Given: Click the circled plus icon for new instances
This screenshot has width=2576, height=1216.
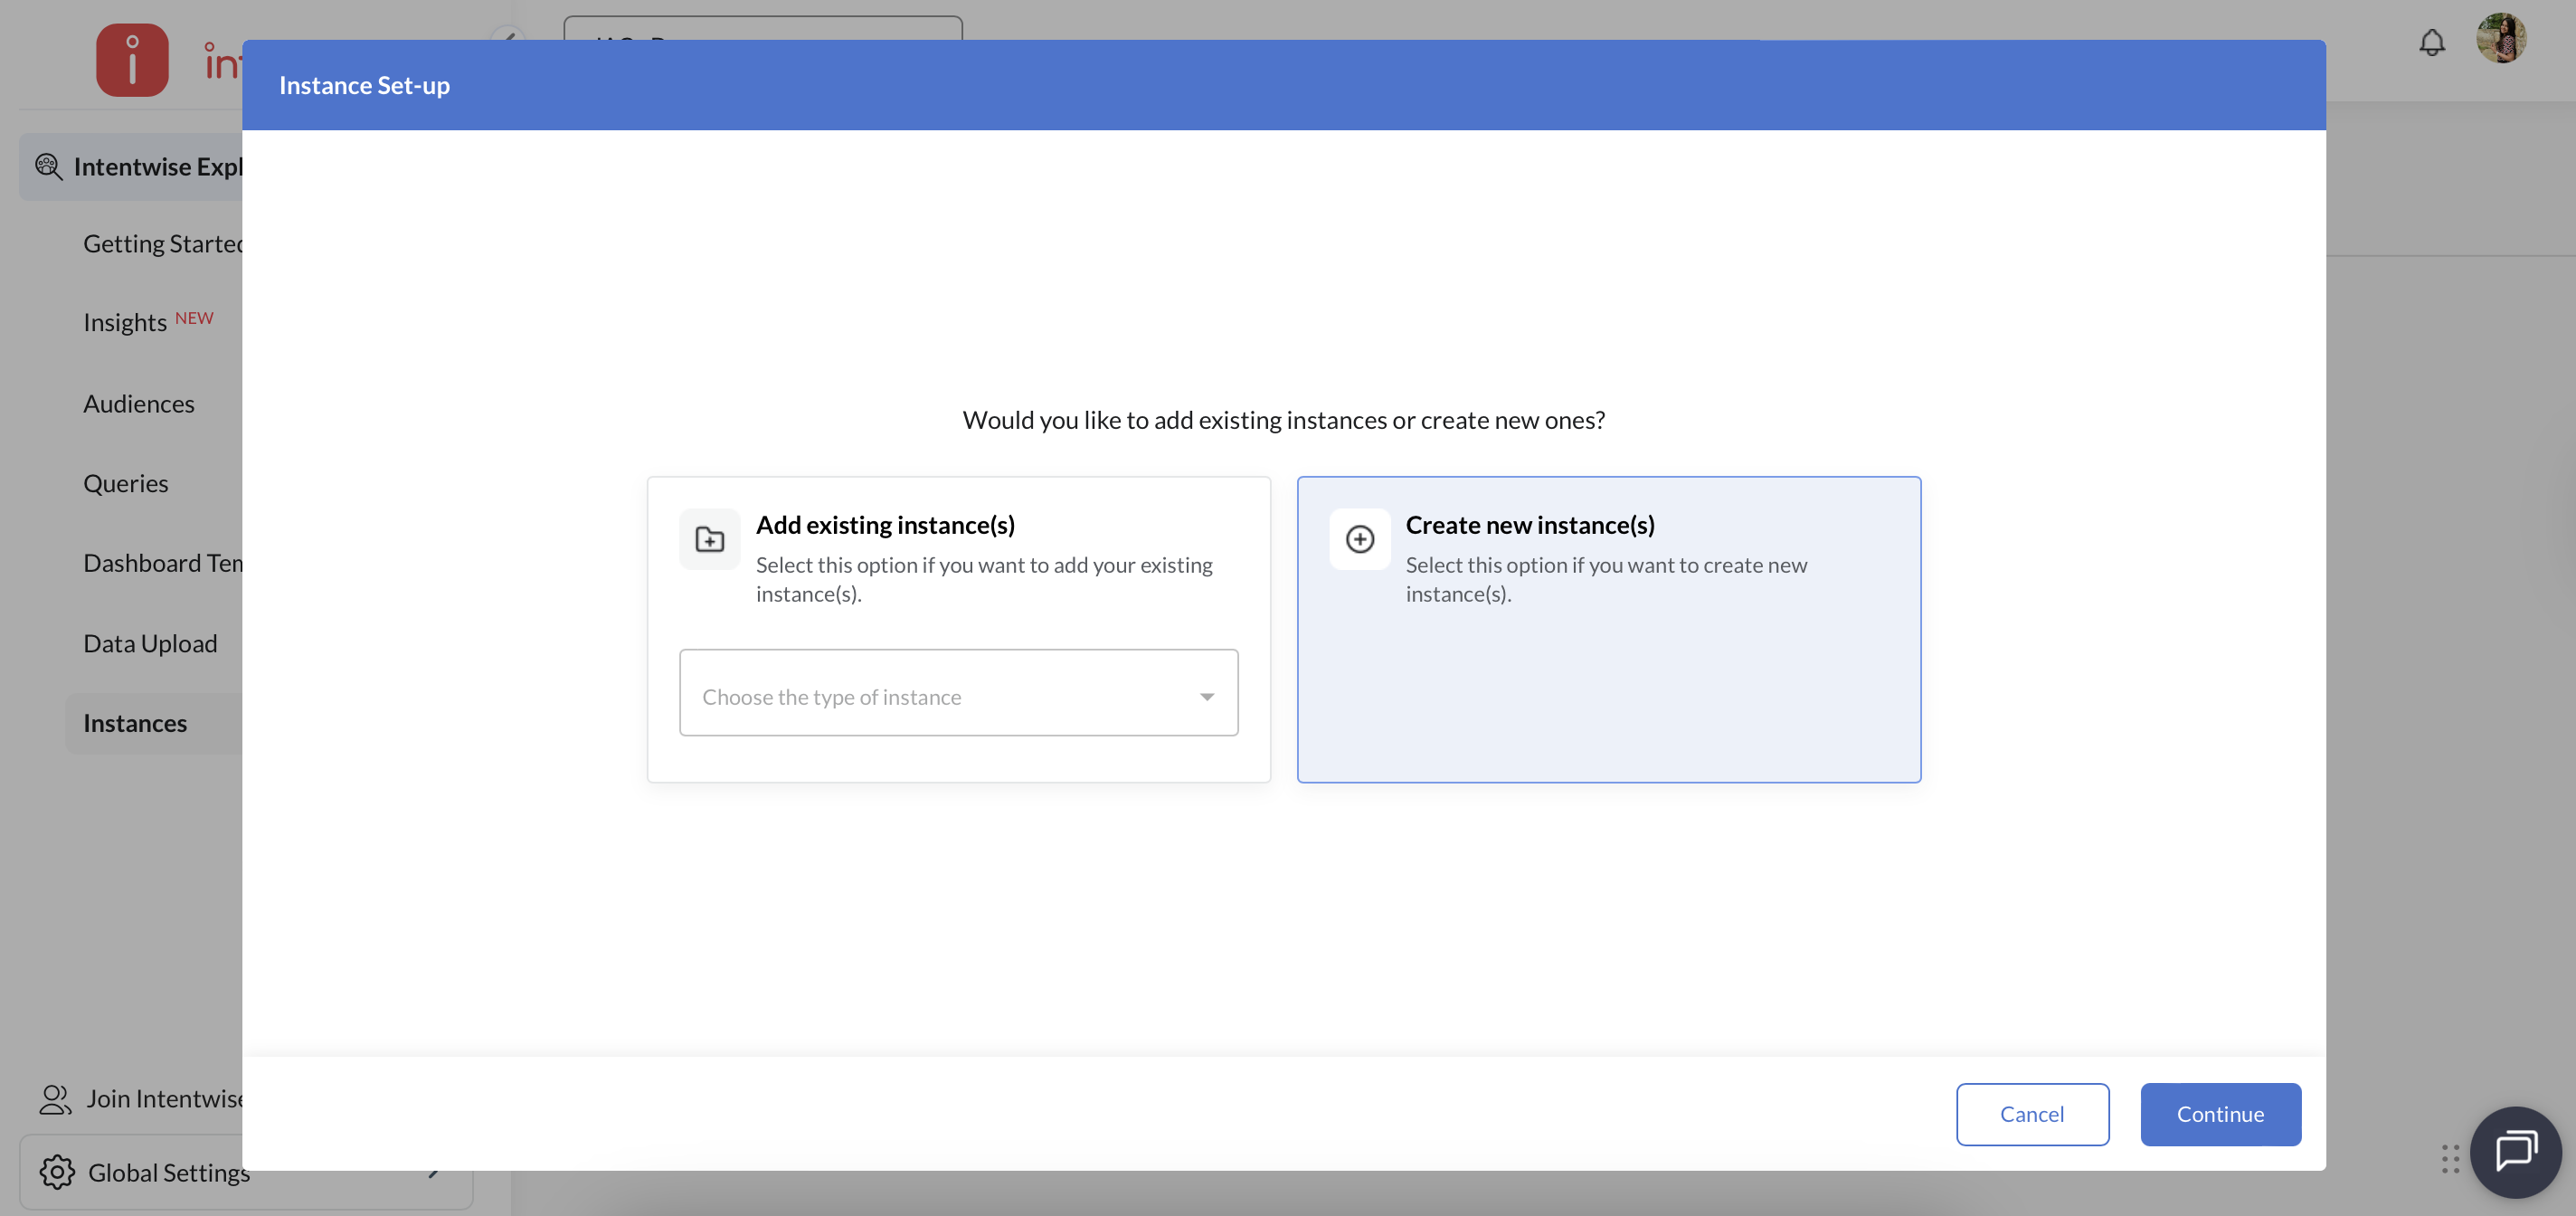Looking at the screenshot, I should pos(1359,540).
